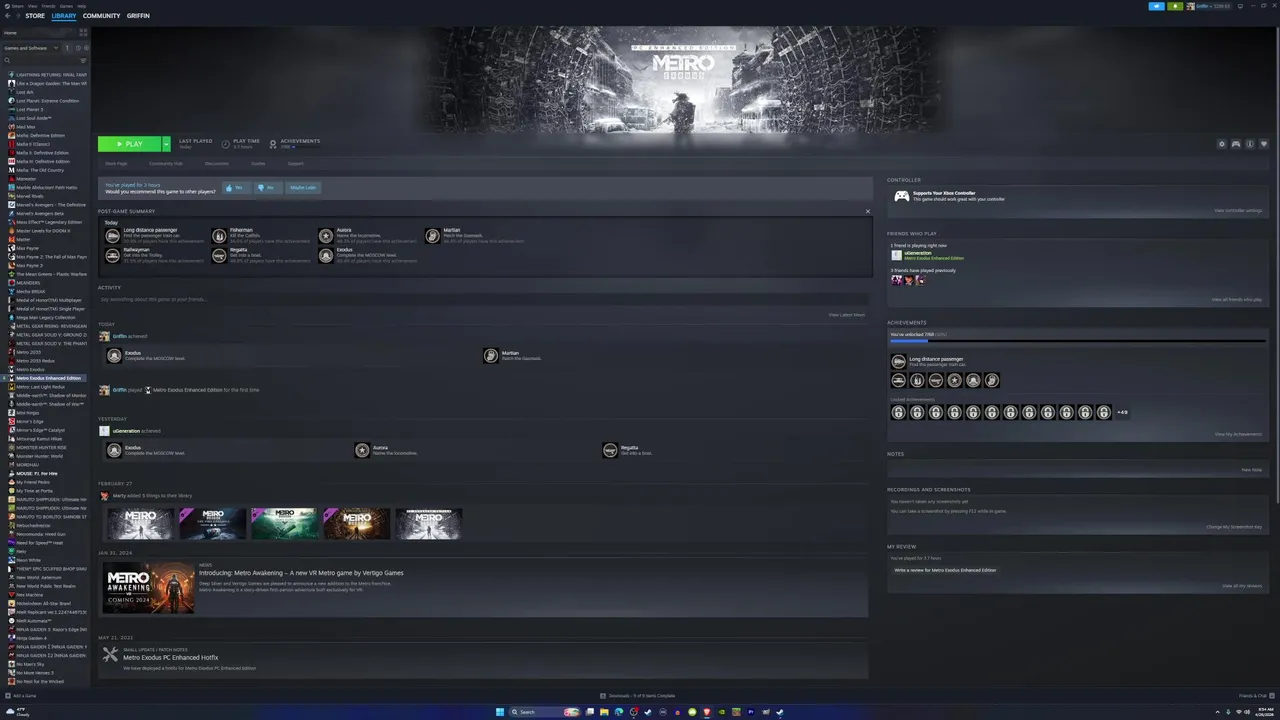The image size is (1280, 720).
Task: Click library search field
Action: coord(40,60)
